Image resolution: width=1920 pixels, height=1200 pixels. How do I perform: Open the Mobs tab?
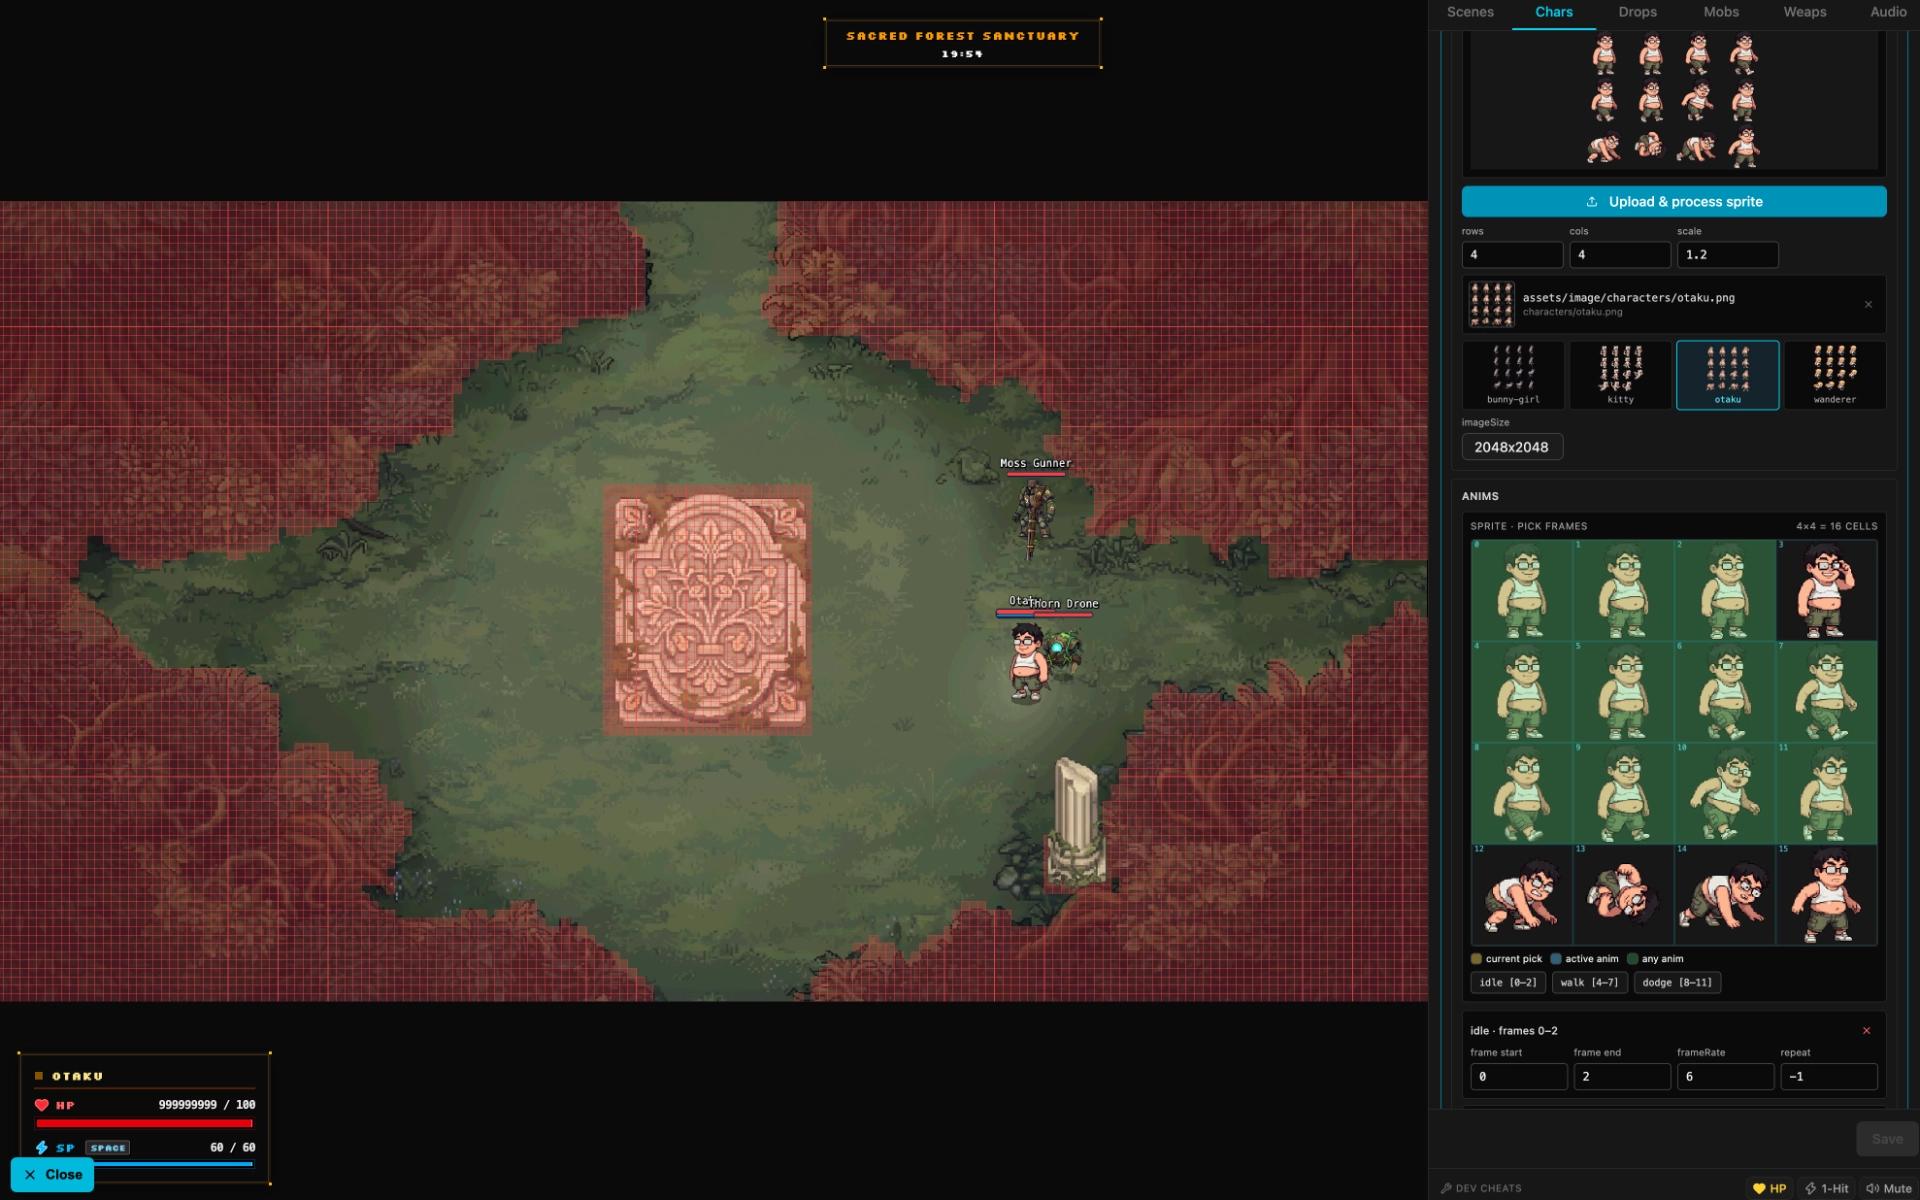1721,12
